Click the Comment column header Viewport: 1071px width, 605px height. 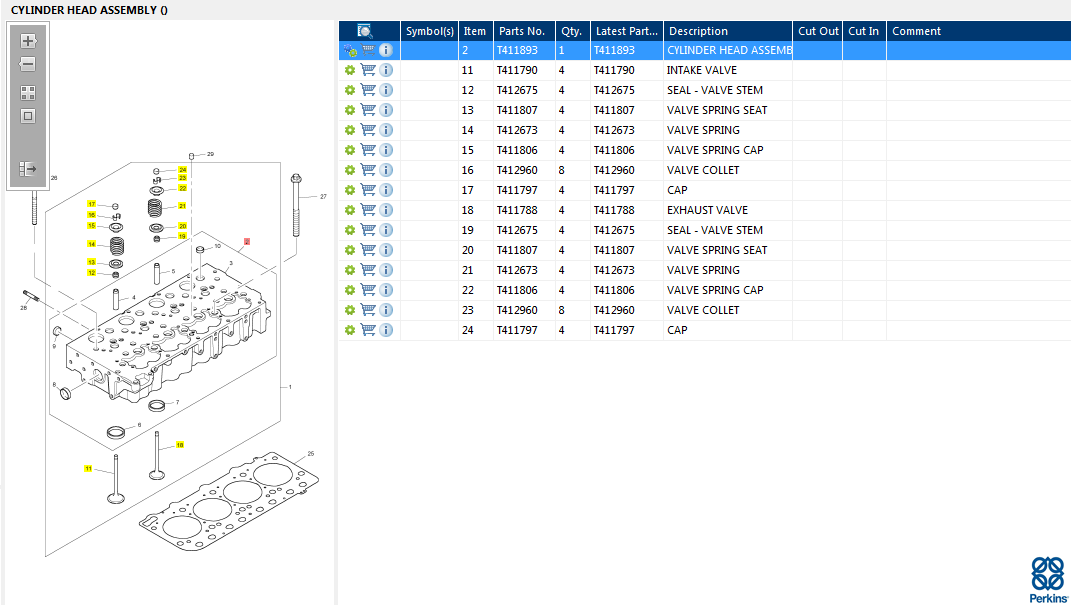coord(979,31)
